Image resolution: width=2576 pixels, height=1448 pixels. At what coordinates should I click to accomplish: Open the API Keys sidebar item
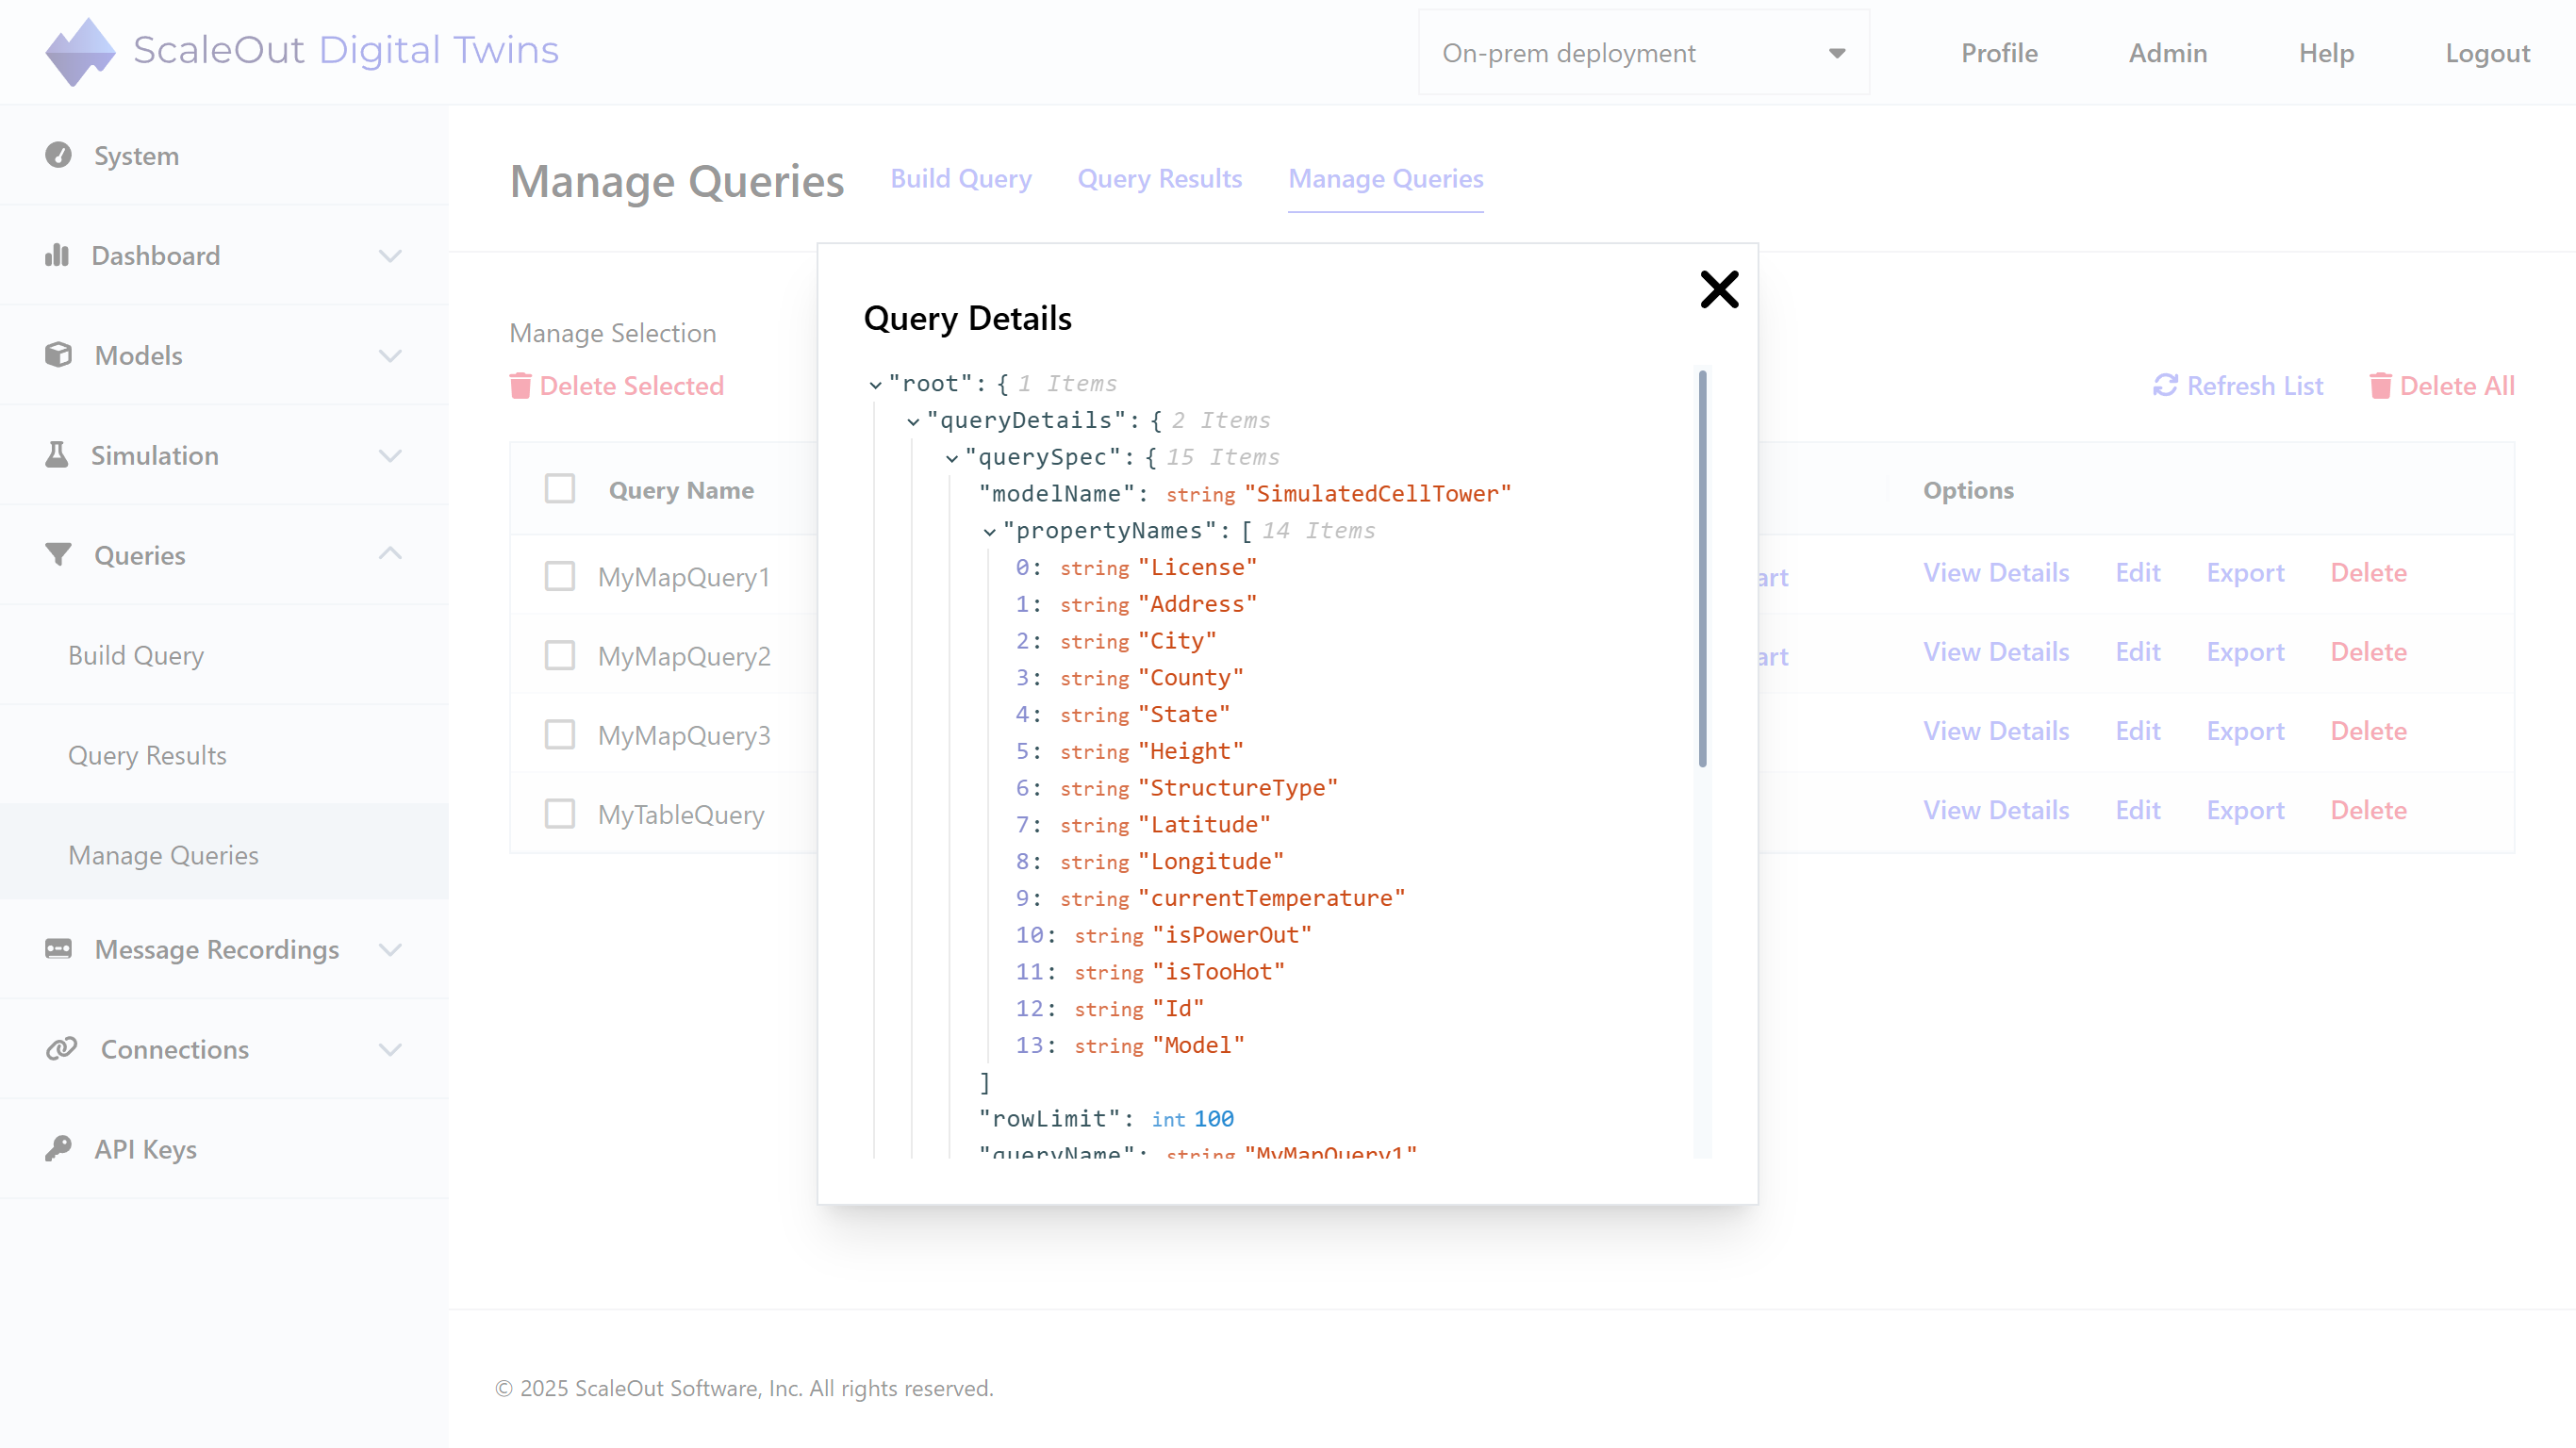[x=224, y=1149]
